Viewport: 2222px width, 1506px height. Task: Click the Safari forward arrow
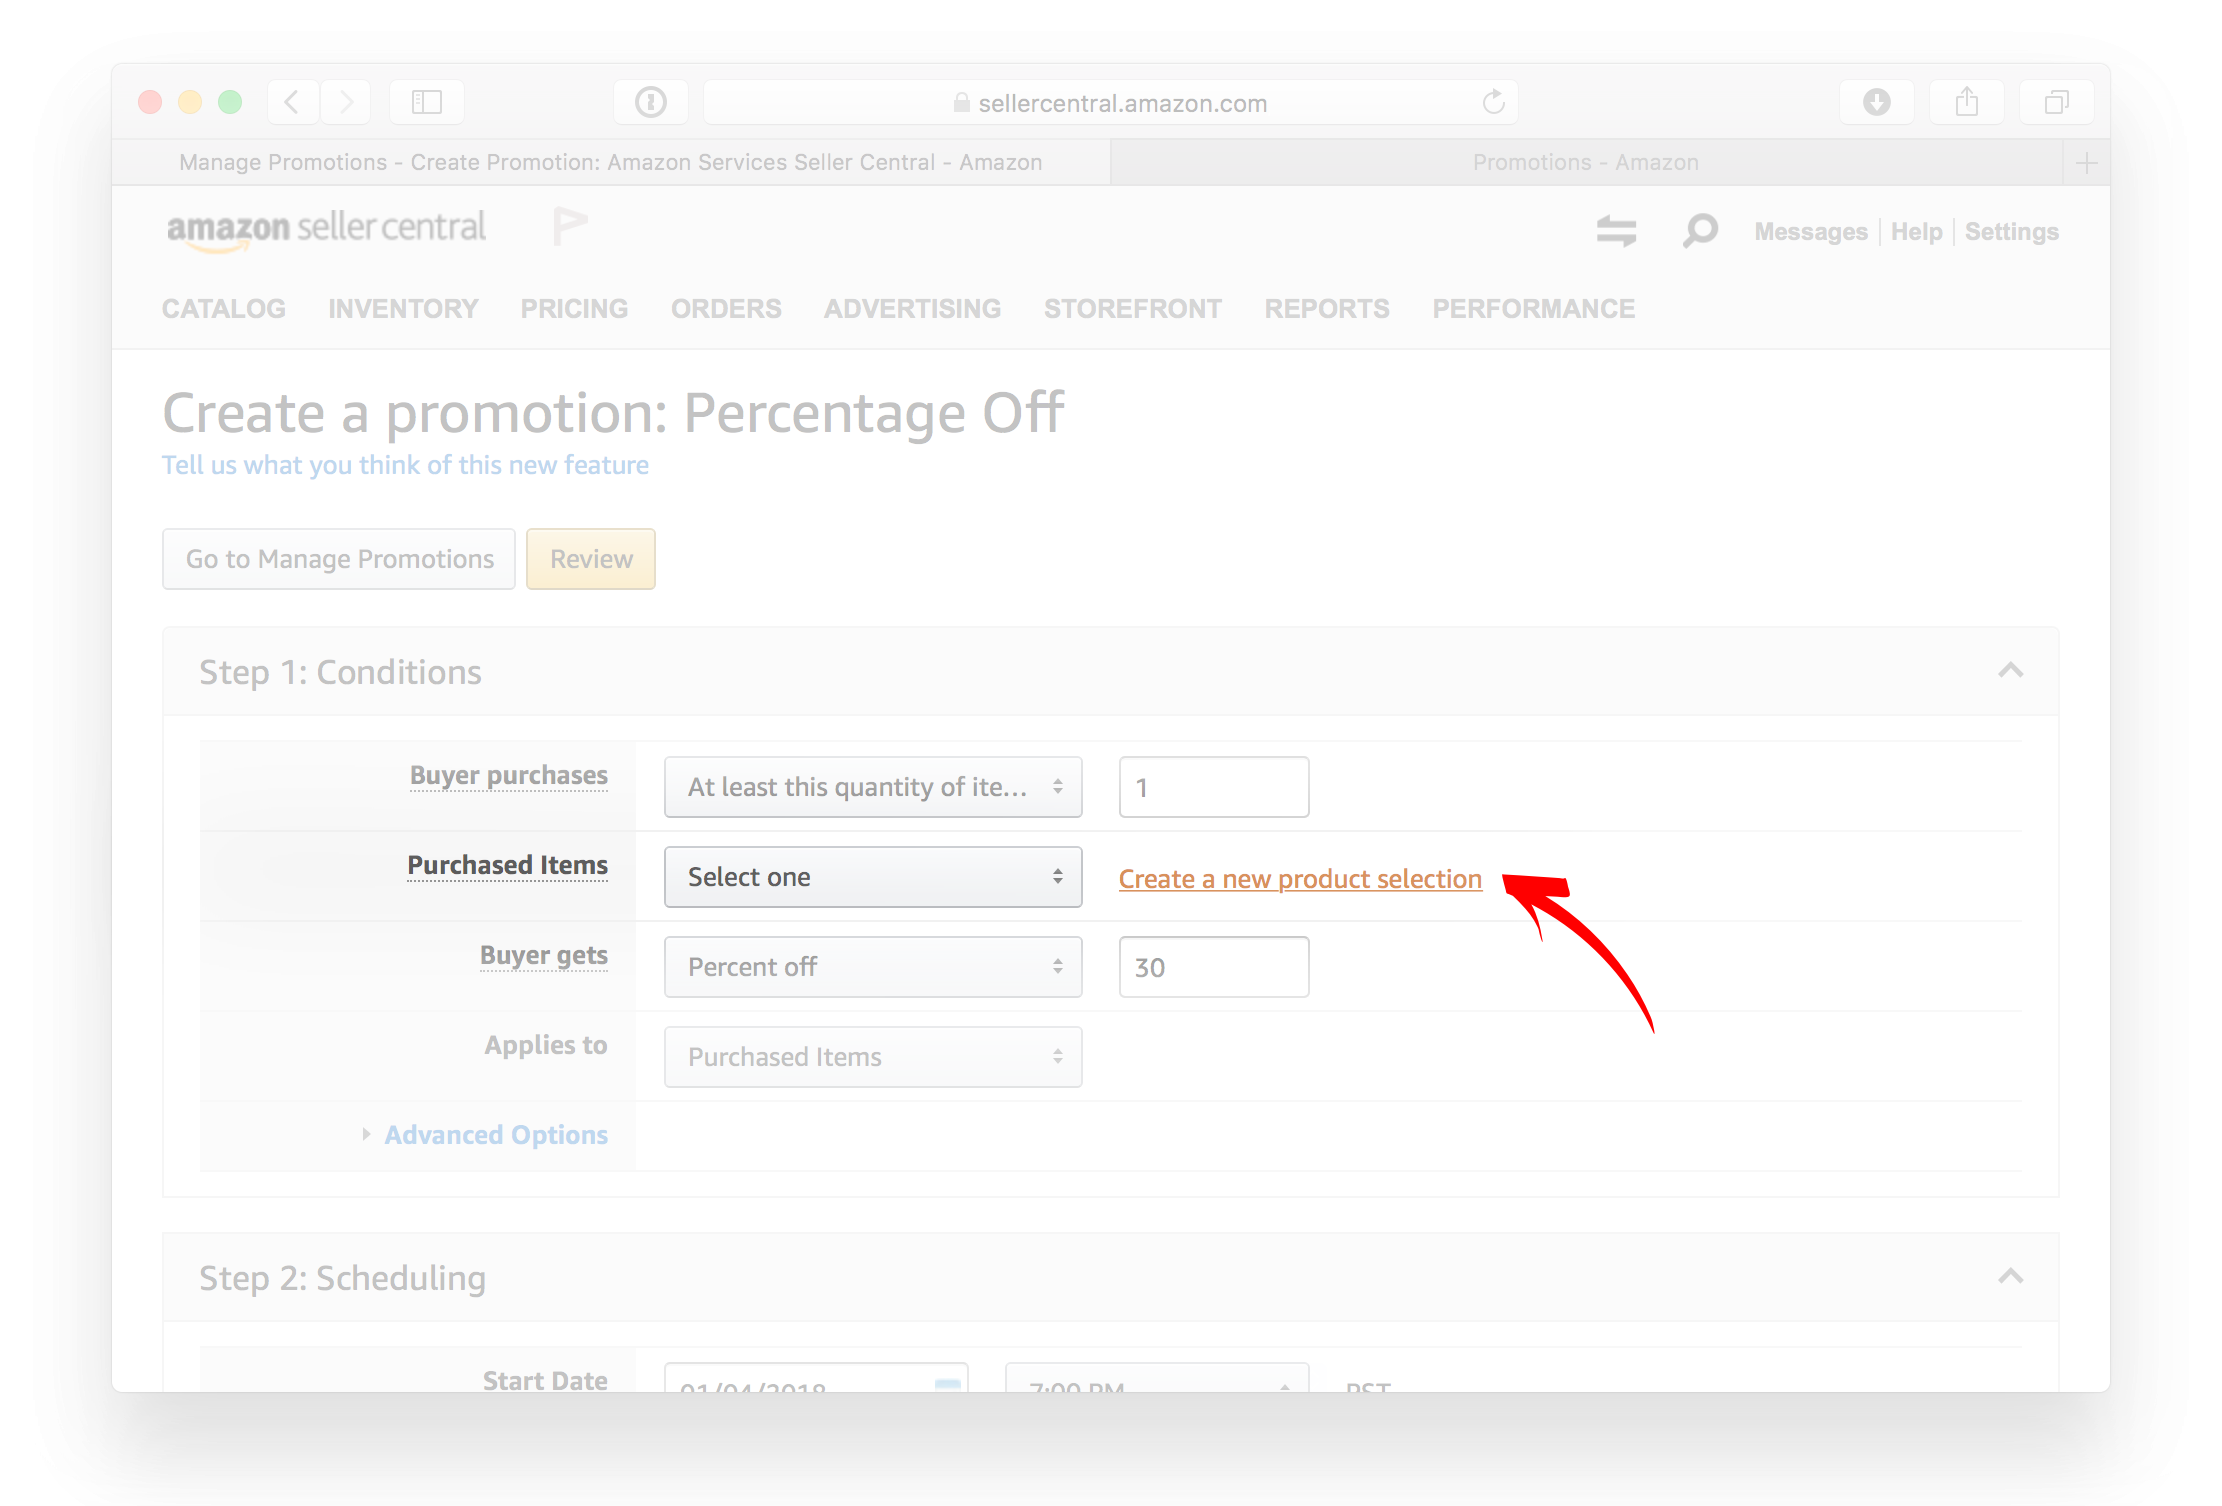(346, 102)
